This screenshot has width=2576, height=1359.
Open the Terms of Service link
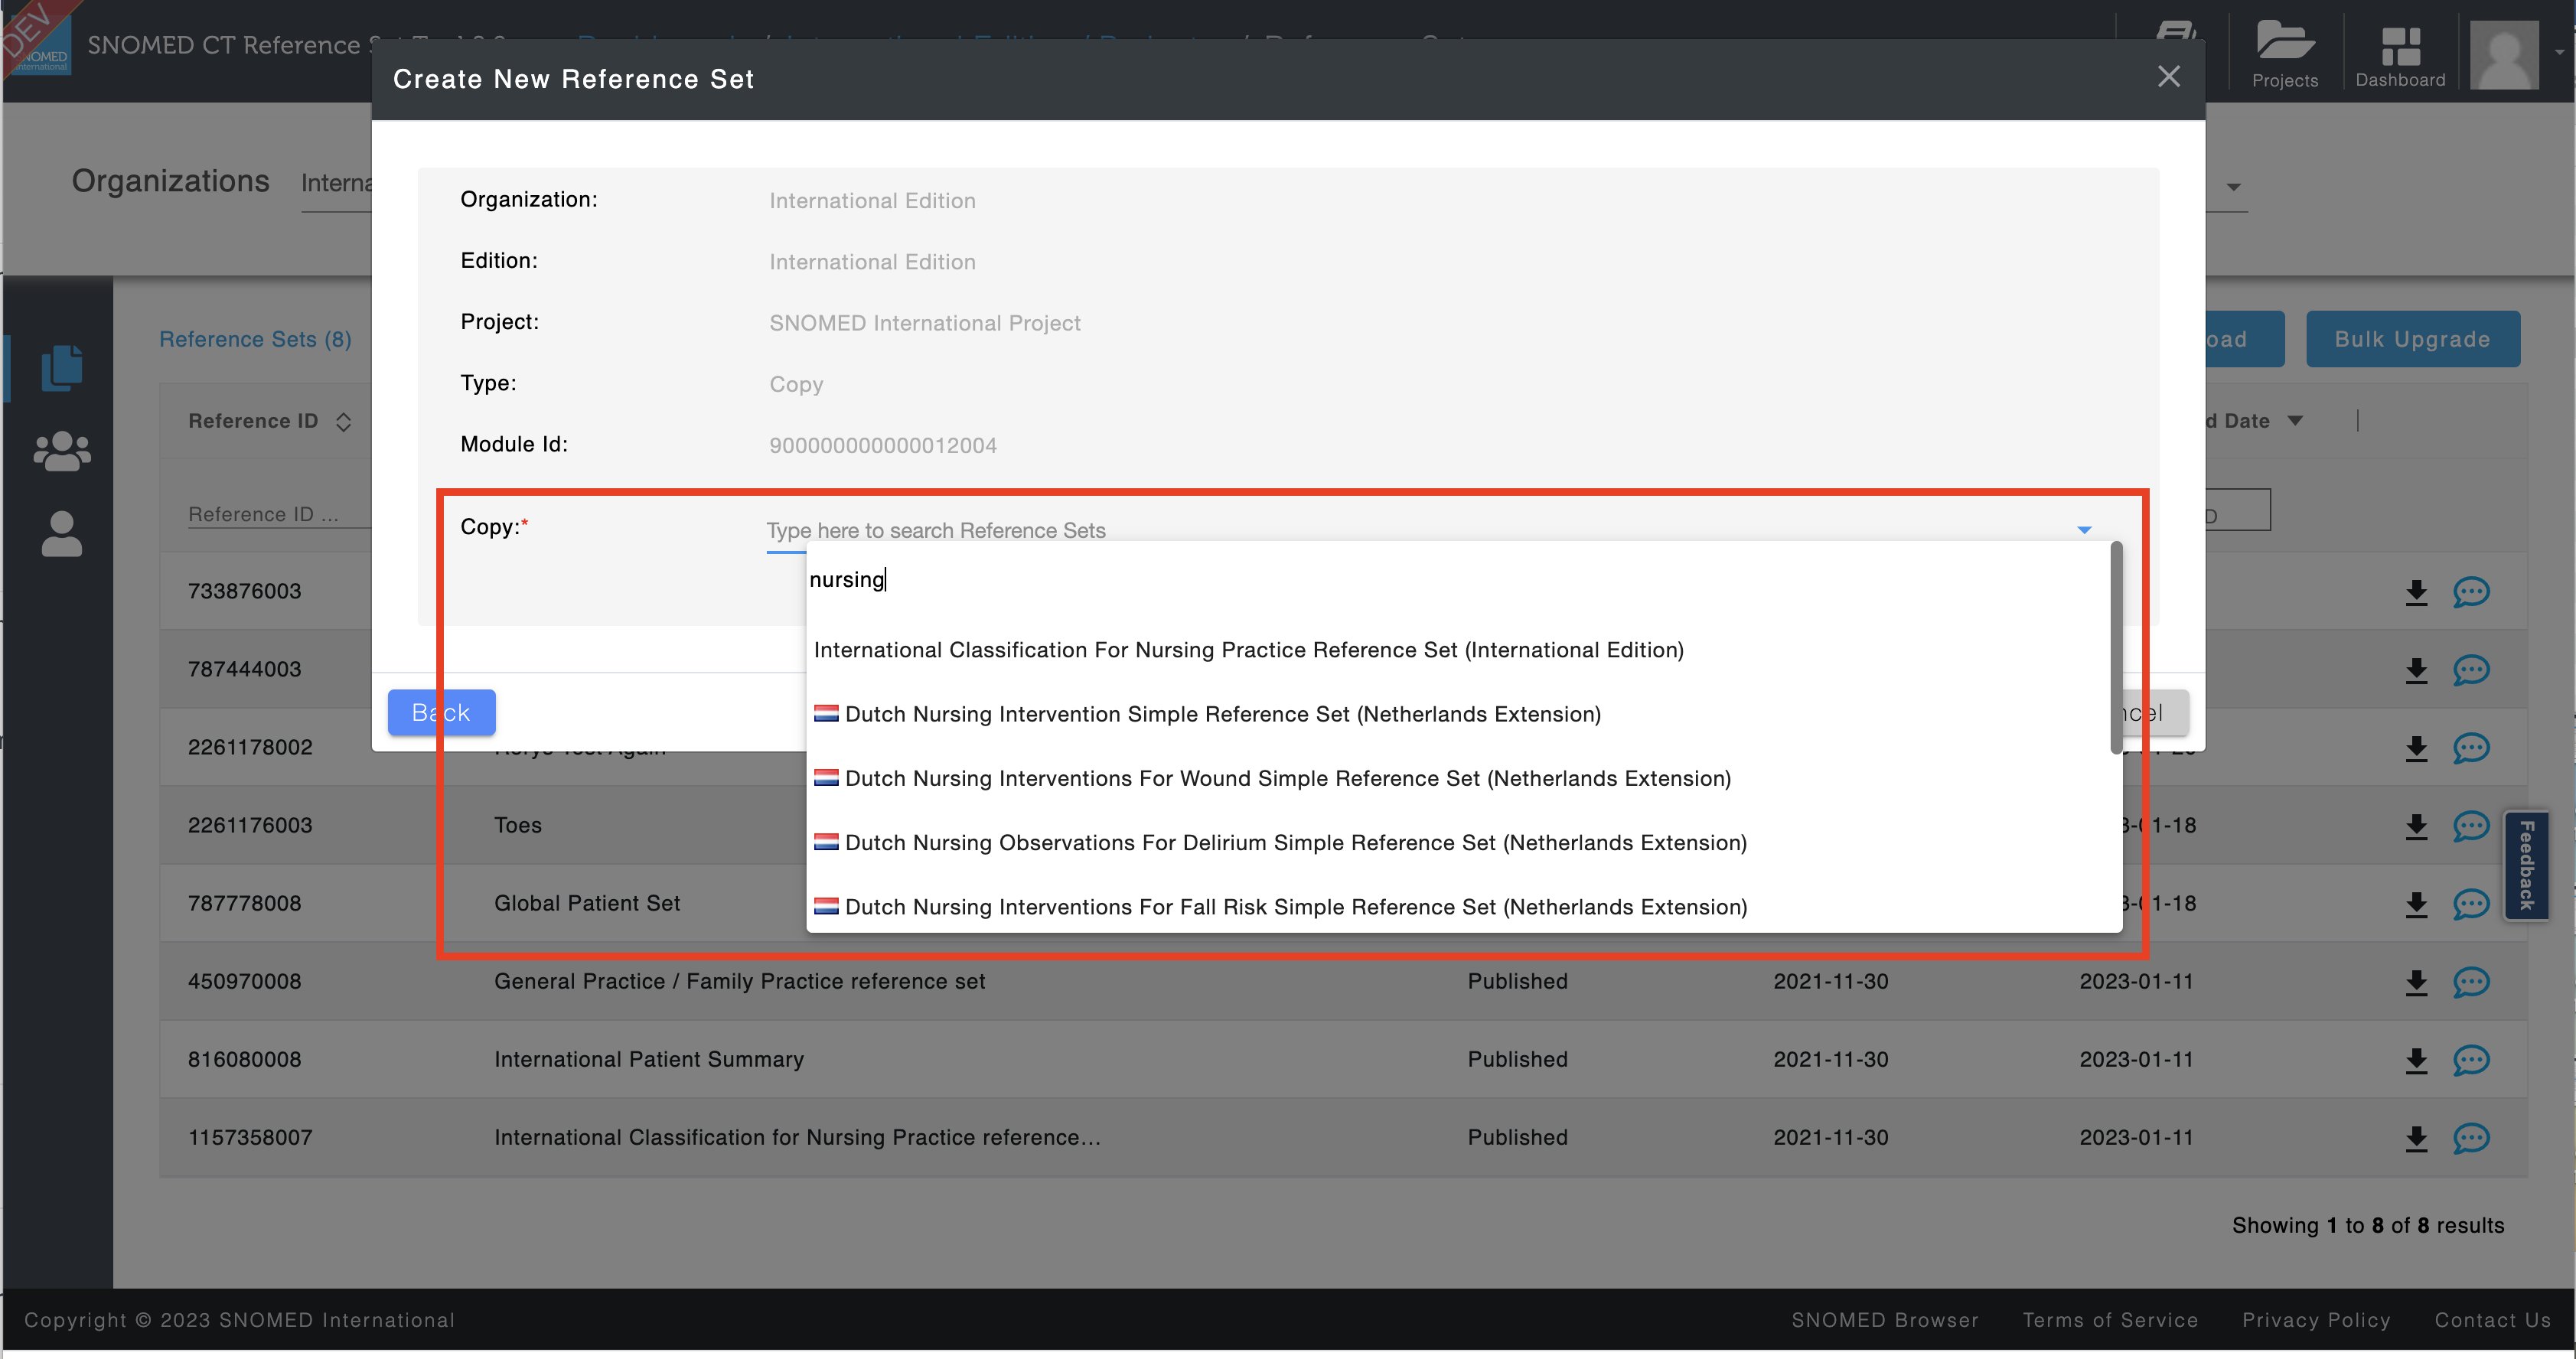(2110, 1320)
